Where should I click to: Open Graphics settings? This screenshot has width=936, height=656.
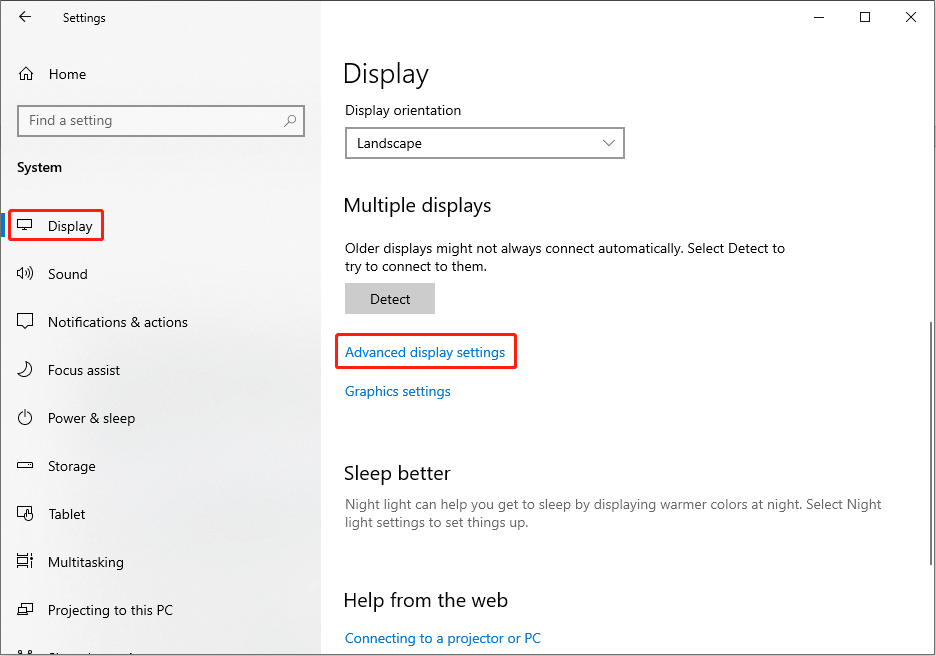(x=397, y=391)
